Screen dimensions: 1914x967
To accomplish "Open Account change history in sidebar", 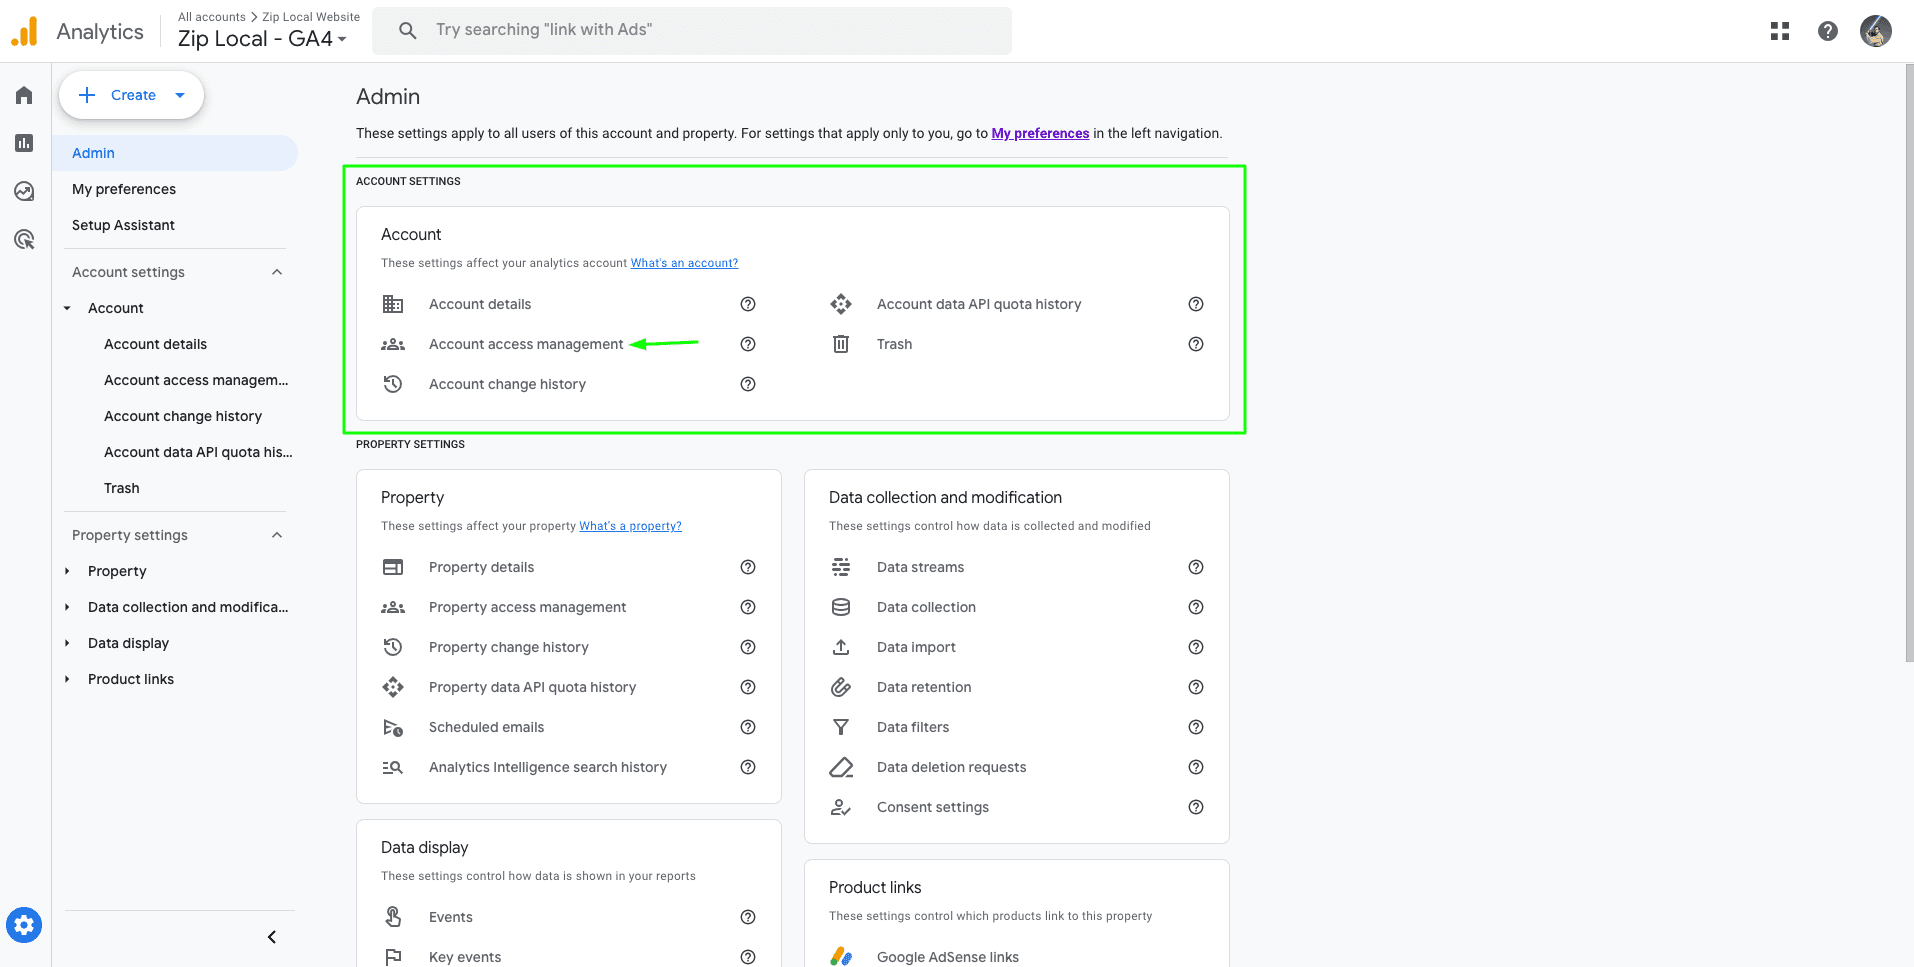I will pos(183,416).
